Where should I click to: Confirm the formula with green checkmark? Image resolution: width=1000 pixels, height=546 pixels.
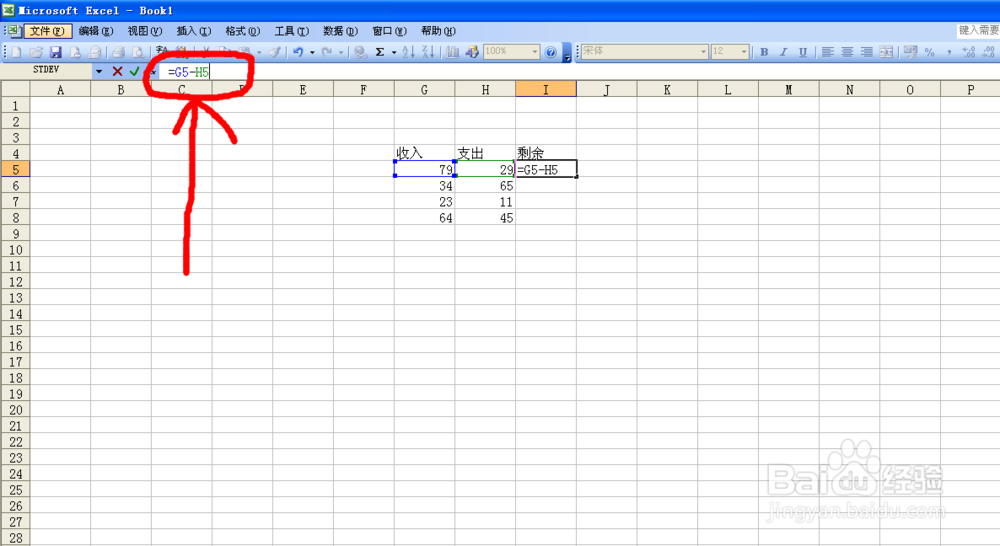pos(135,71)
